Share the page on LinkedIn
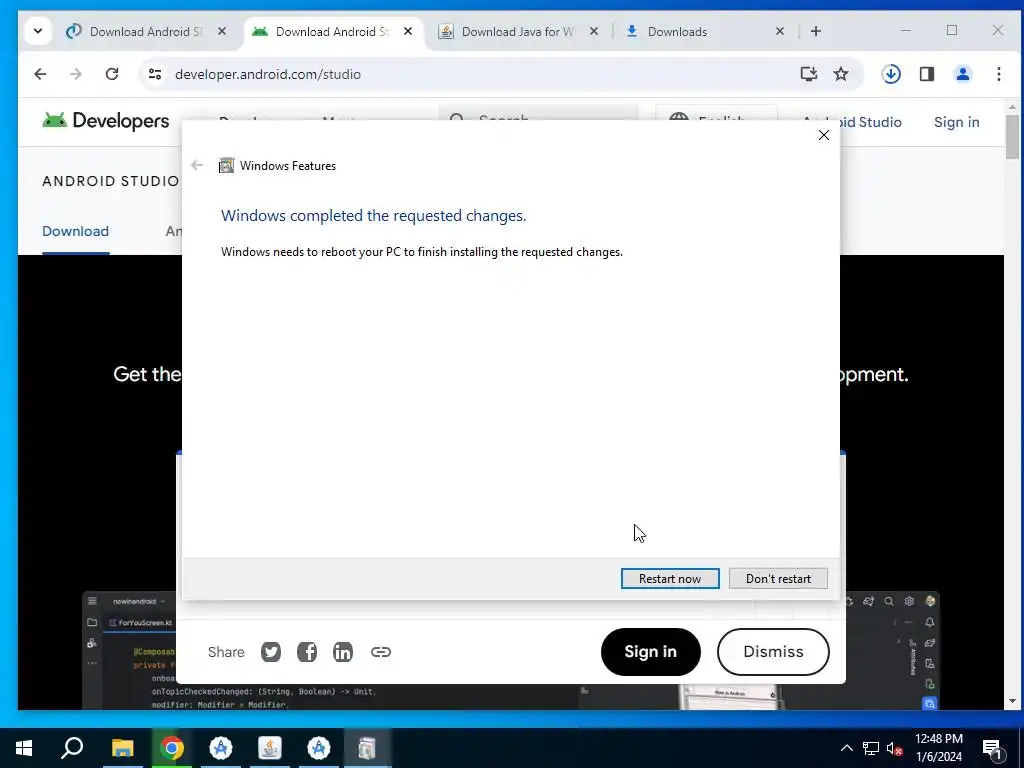 tap(343, 652)
